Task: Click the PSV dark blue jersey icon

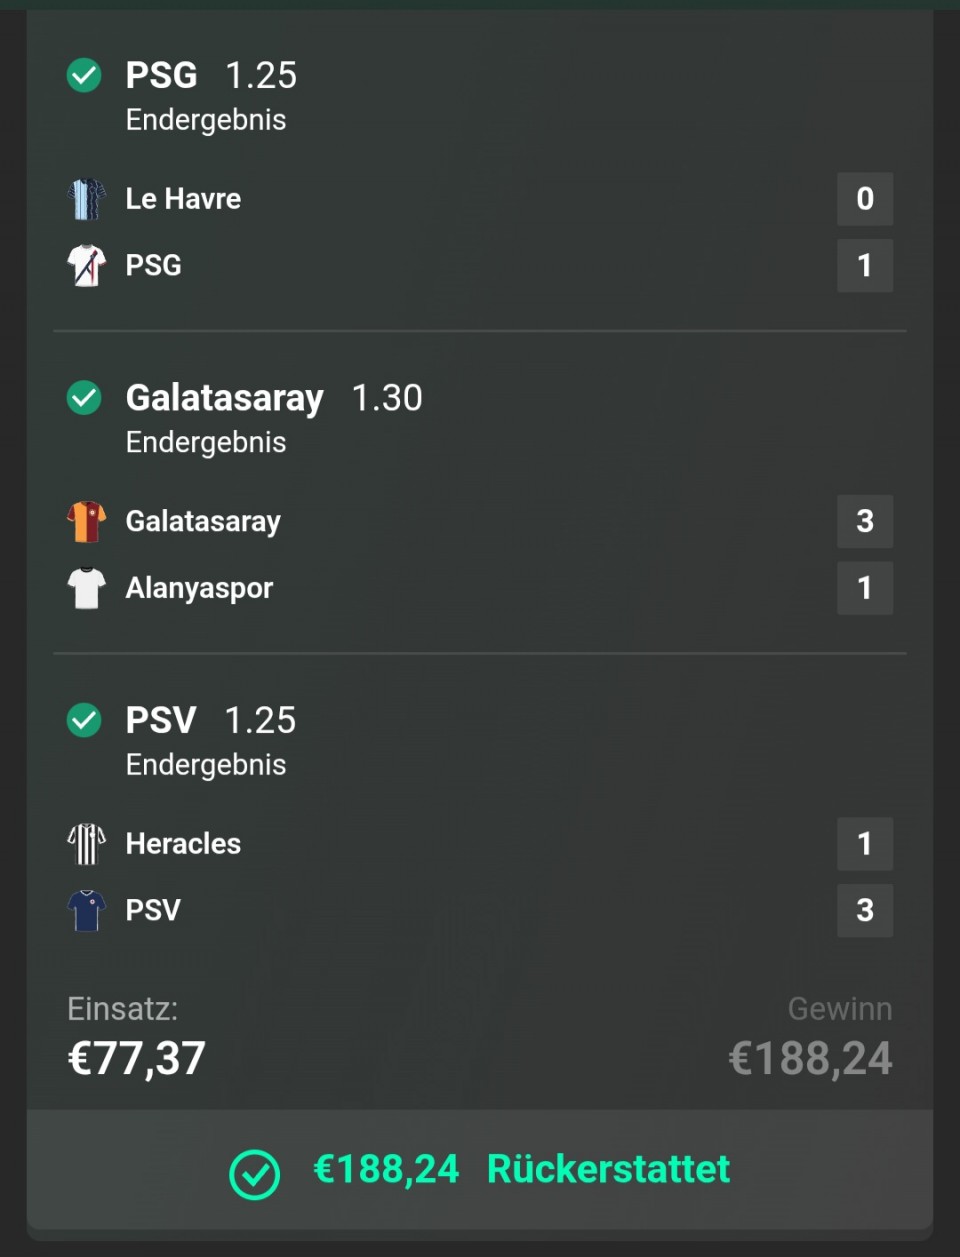Action: point(86,910)
